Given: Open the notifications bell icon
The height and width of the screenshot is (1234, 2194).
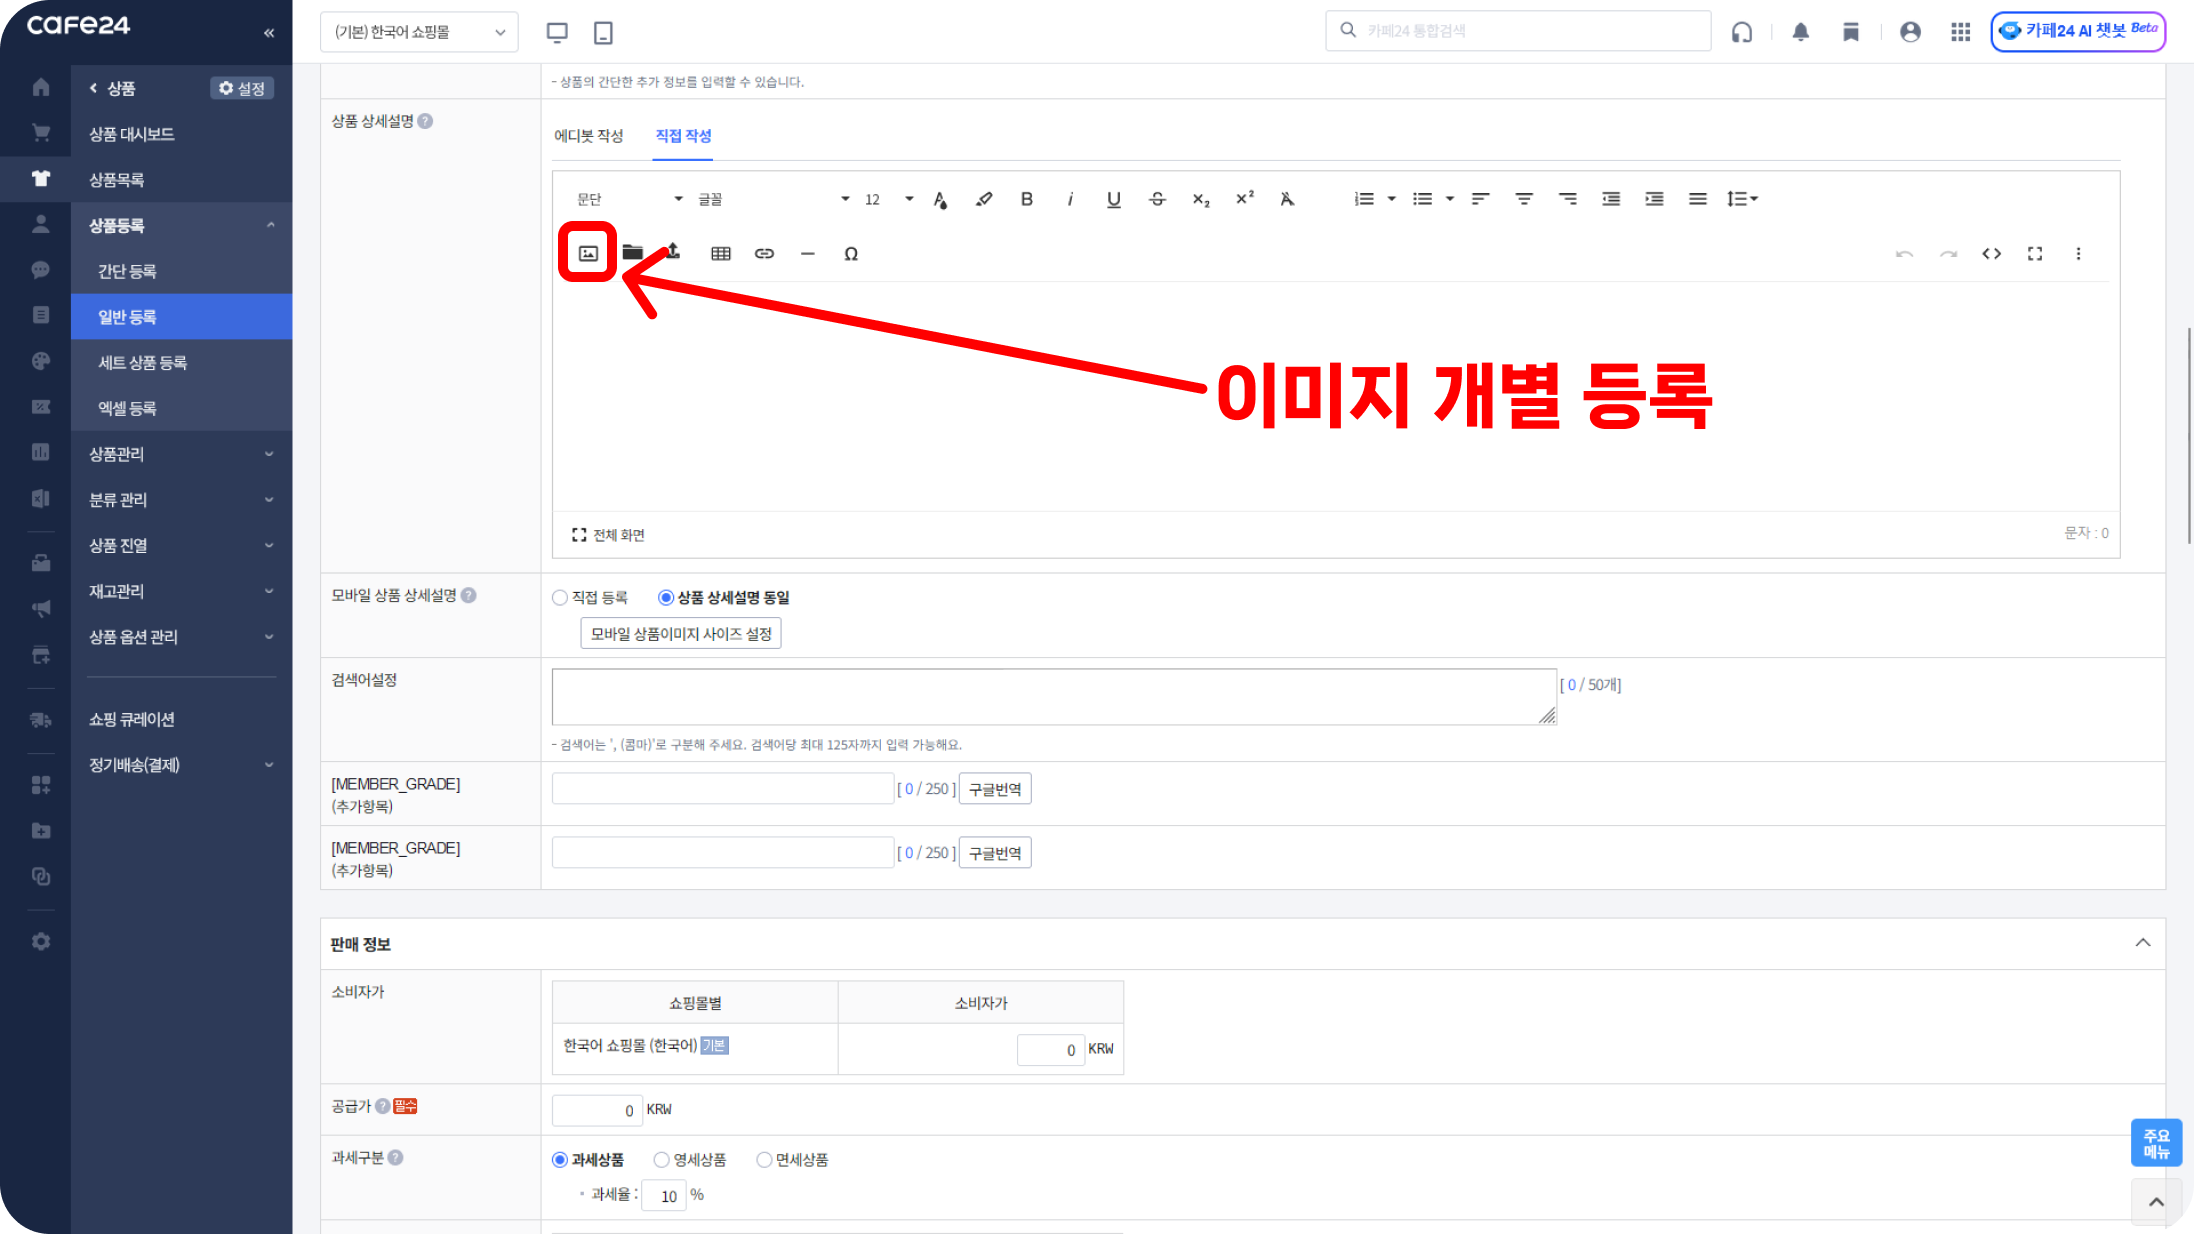Looking at the screenshot, I should tap(1800, 32).
